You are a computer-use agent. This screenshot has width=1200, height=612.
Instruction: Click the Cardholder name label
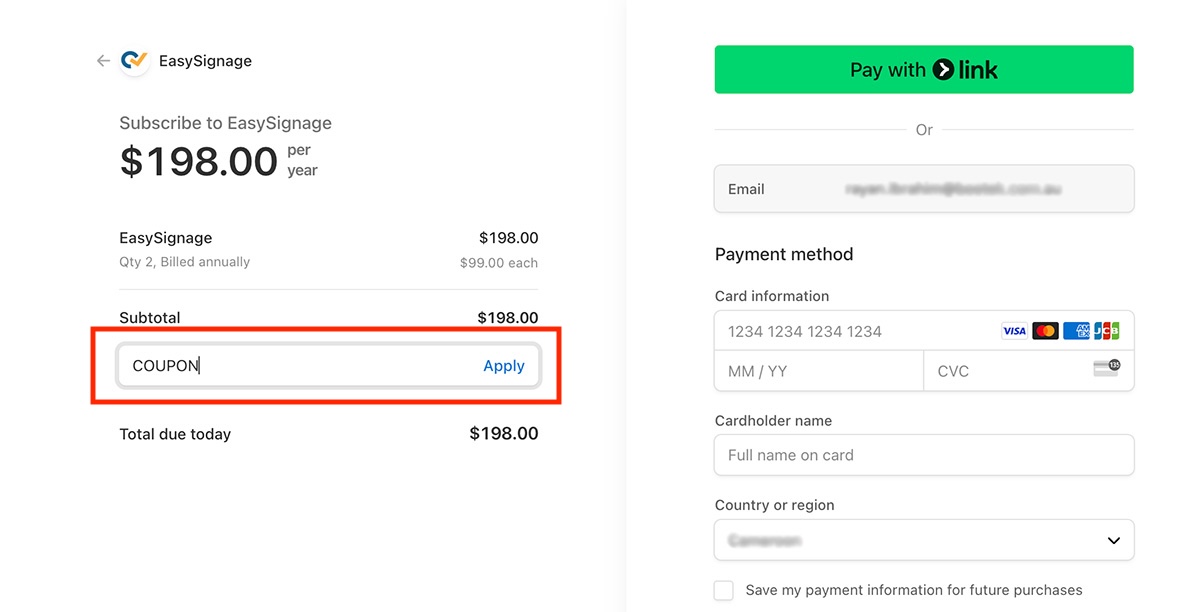coord(773,421)
